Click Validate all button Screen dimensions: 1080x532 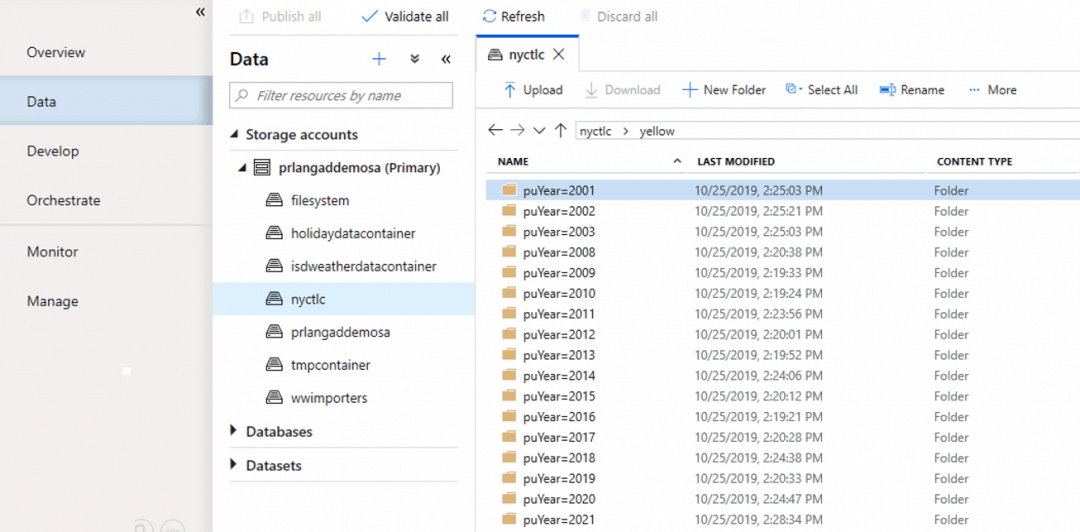click(405, 16)
